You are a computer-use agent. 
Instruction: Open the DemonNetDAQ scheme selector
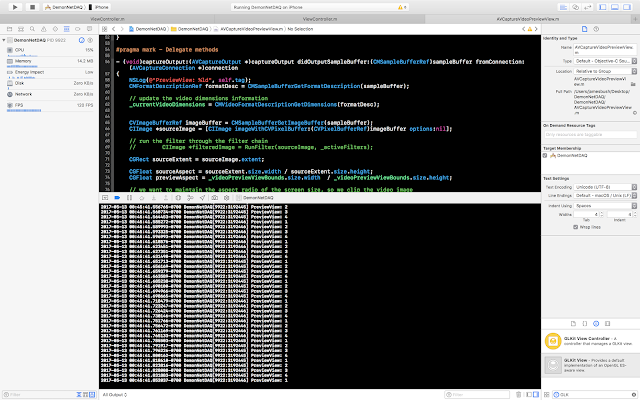click(64, 7)
